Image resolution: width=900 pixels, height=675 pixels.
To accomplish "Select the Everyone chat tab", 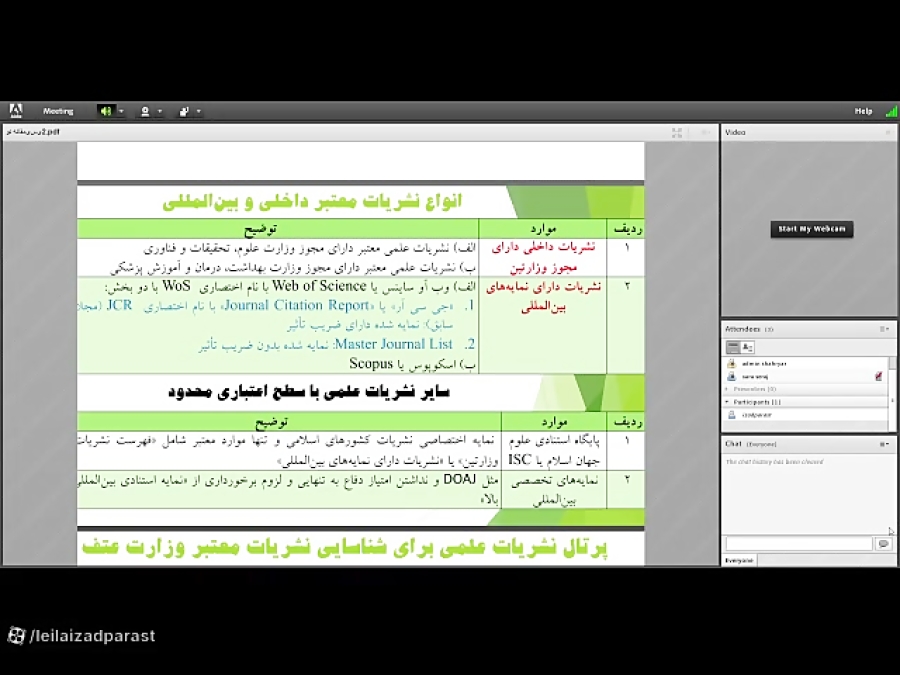I will click(x=739, y=560).
